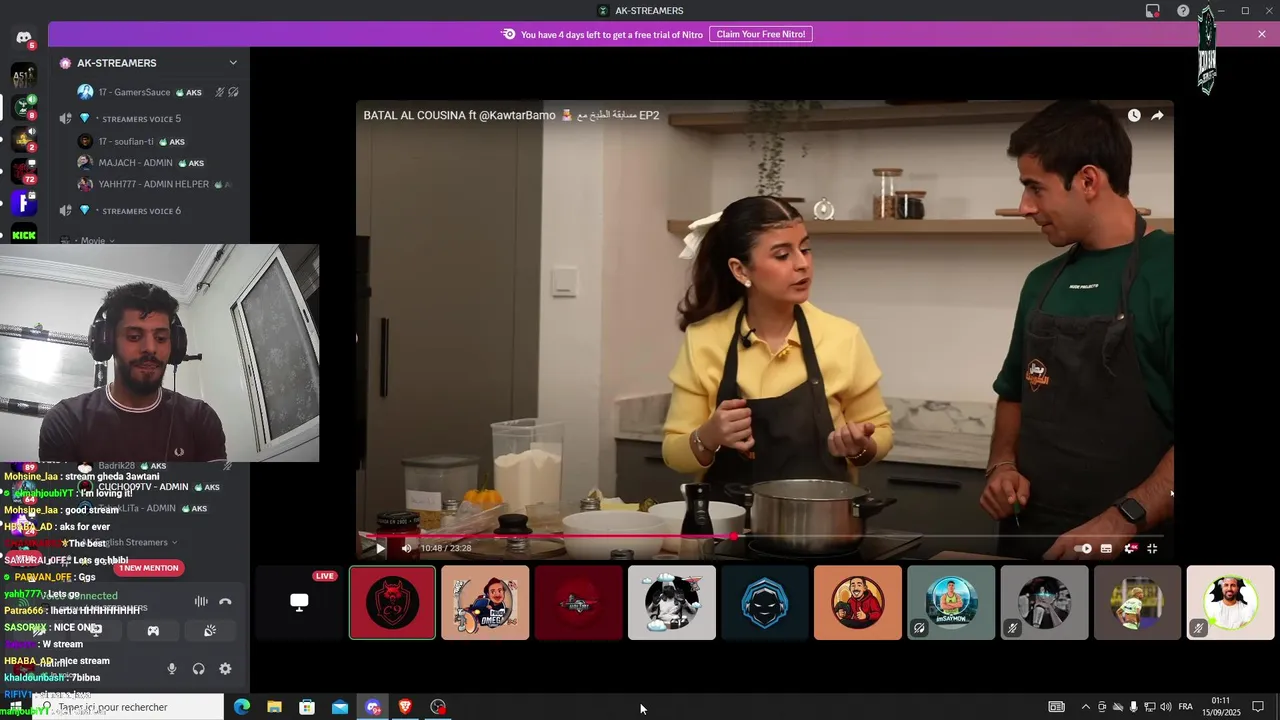This screenshot has height=720, width=1280.
Task: Open the A51 server icon
Action: point(23,76)
